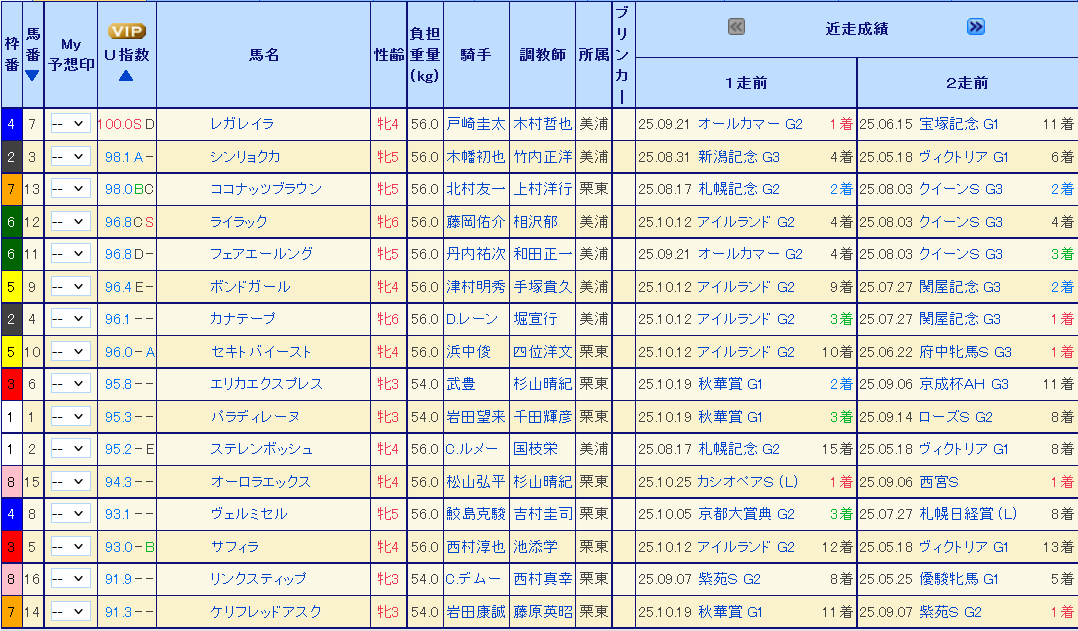This screenshot has height=631, width=1078.
Task: Click U指数 value 98.1 for シンリョクカ
Action: [x=118, y=157]
